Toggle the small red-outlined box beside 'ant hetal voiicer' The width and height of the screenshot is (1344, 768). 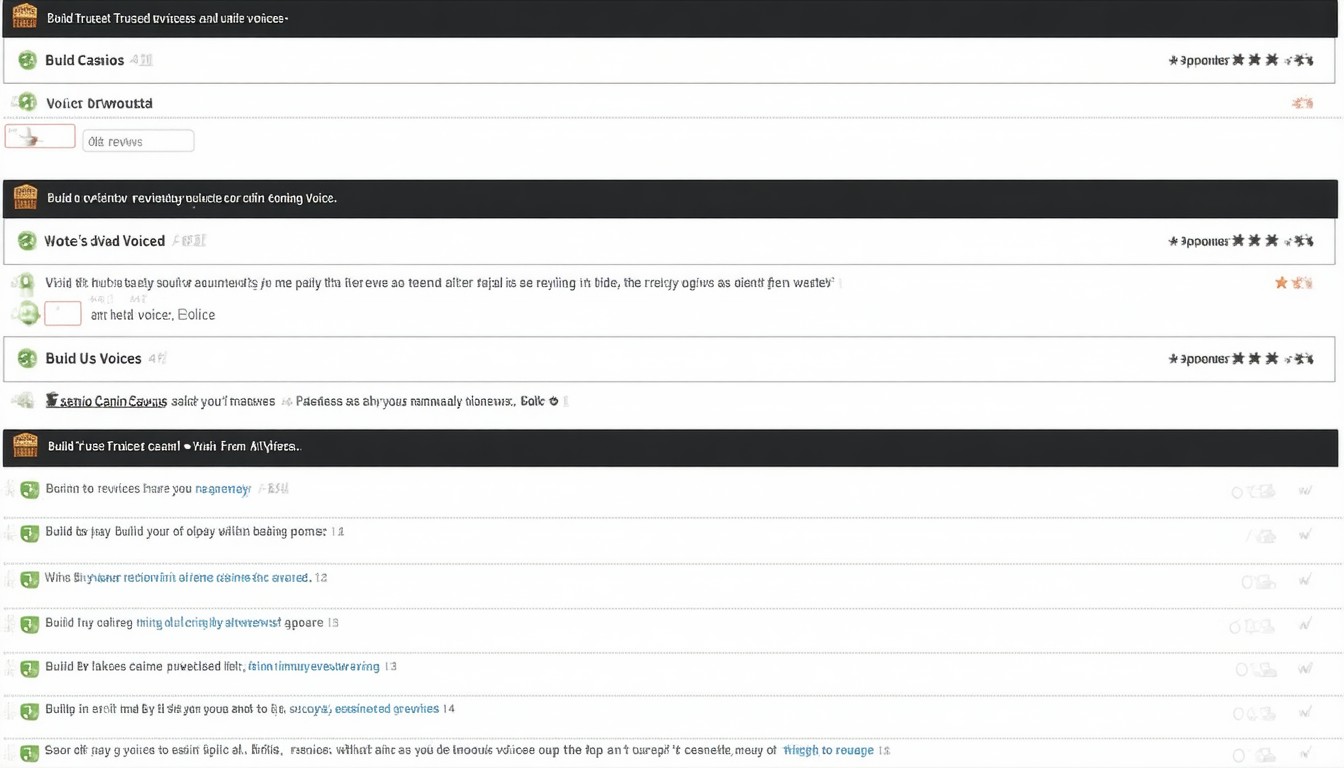click(62, 314)
